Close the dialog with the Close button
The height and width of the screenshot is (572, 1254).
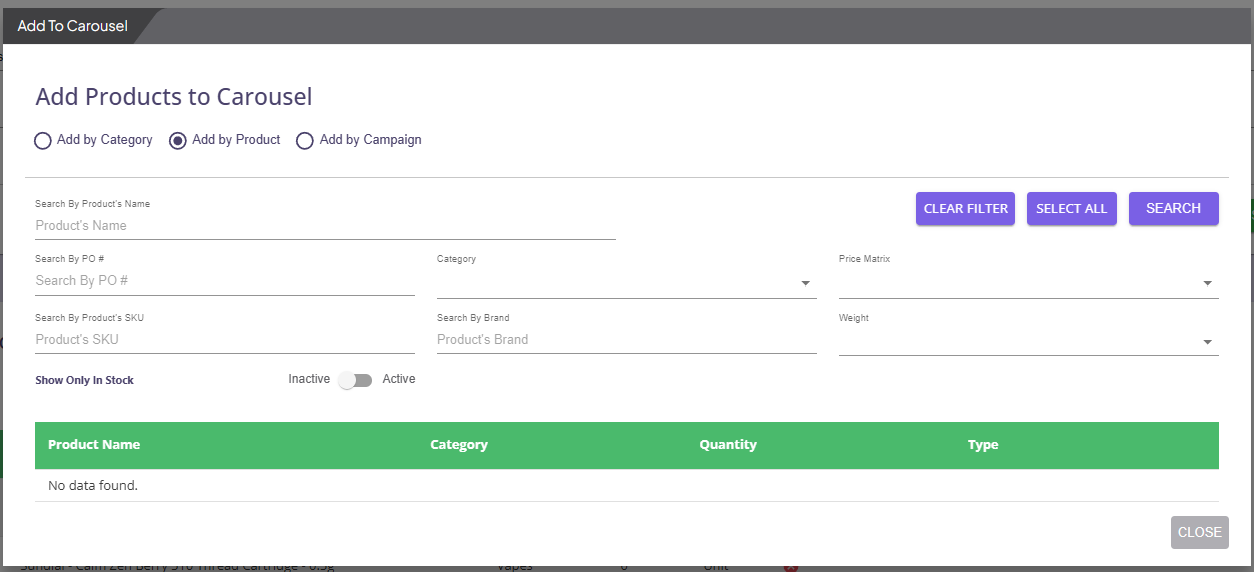point(1199,532)
